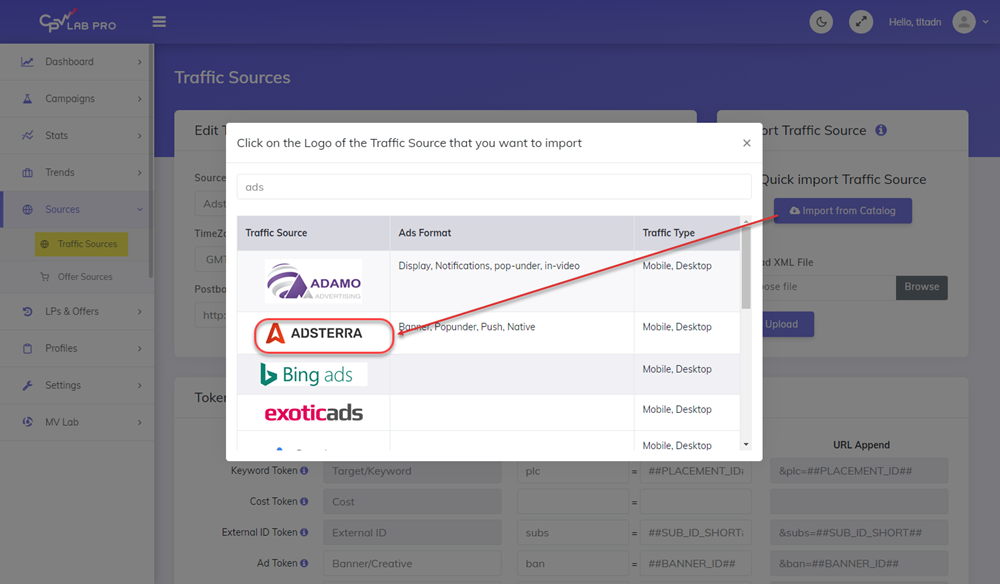Click Traffic Sources globe sub-icon
The image size is (1000, 584).
[45, 244]
